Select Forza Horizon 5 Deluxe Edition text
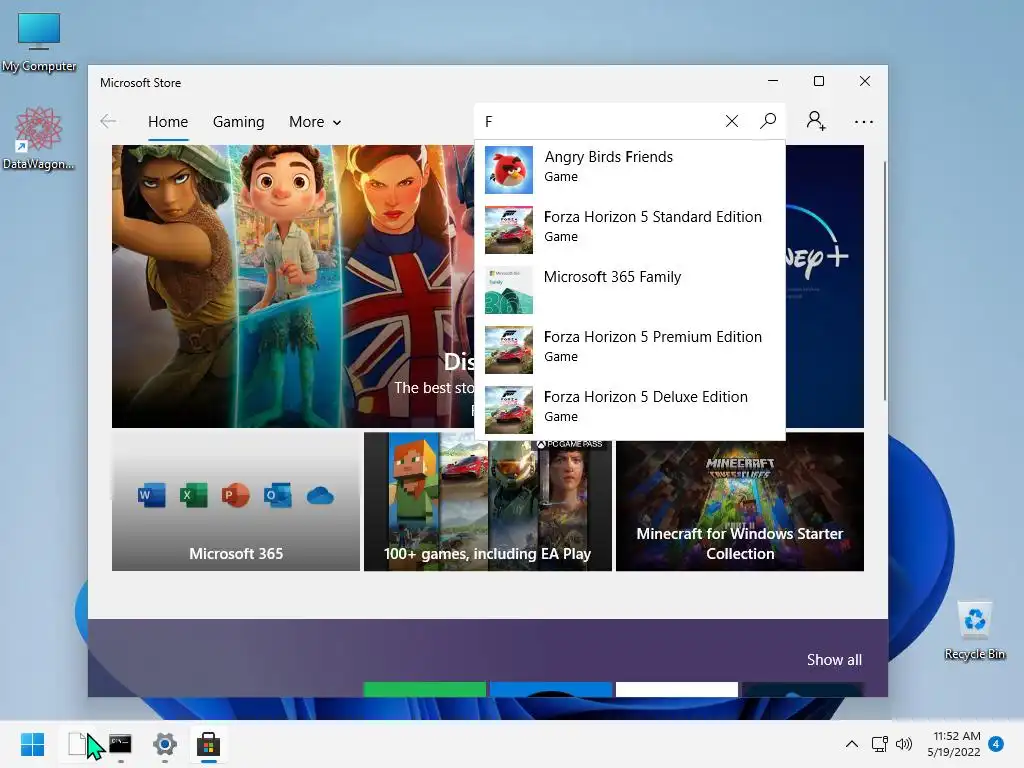1024x768 pixels. pyautogui.click(x=645, y=397)
